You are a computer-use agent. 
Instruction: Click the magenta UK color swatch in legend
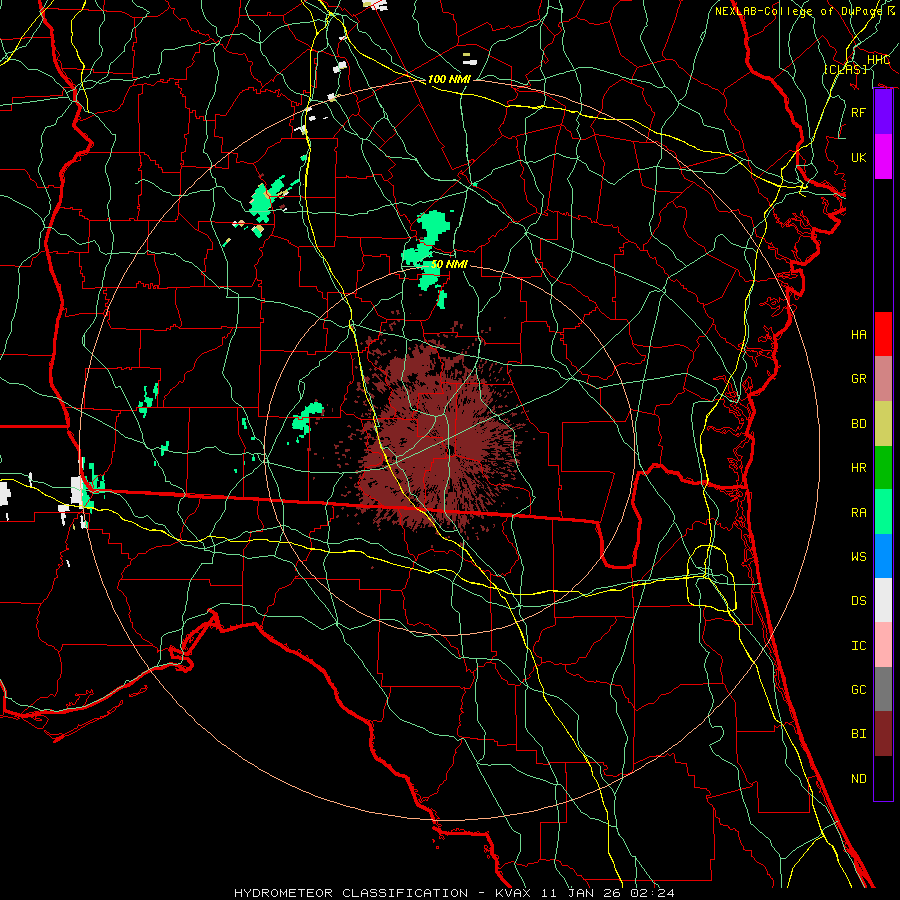pyautogui.click(x=883, y=157)
